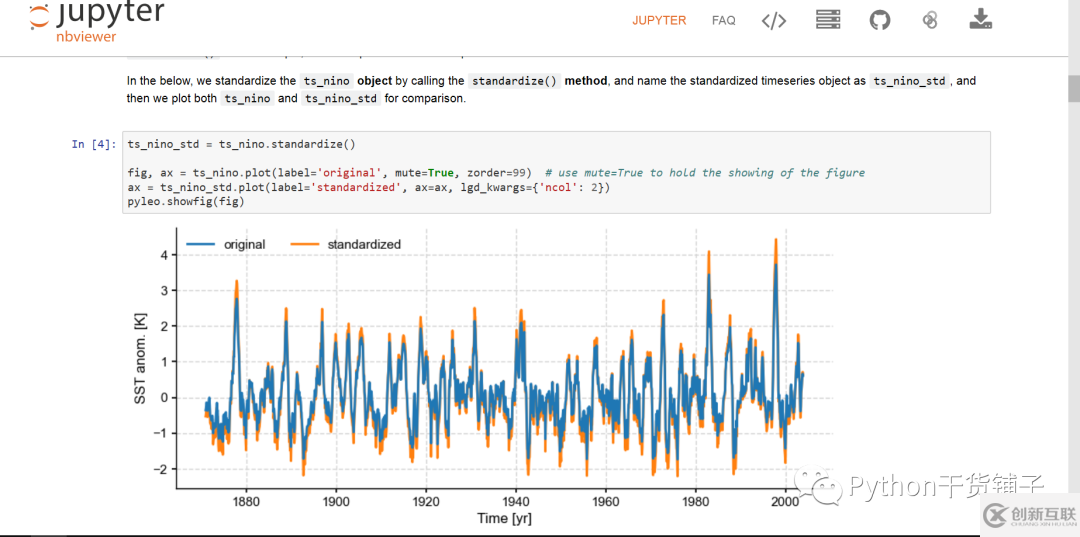Screen dimensions: 1080x537
Task: Open the GitHub repository icon
Action: 880,20
